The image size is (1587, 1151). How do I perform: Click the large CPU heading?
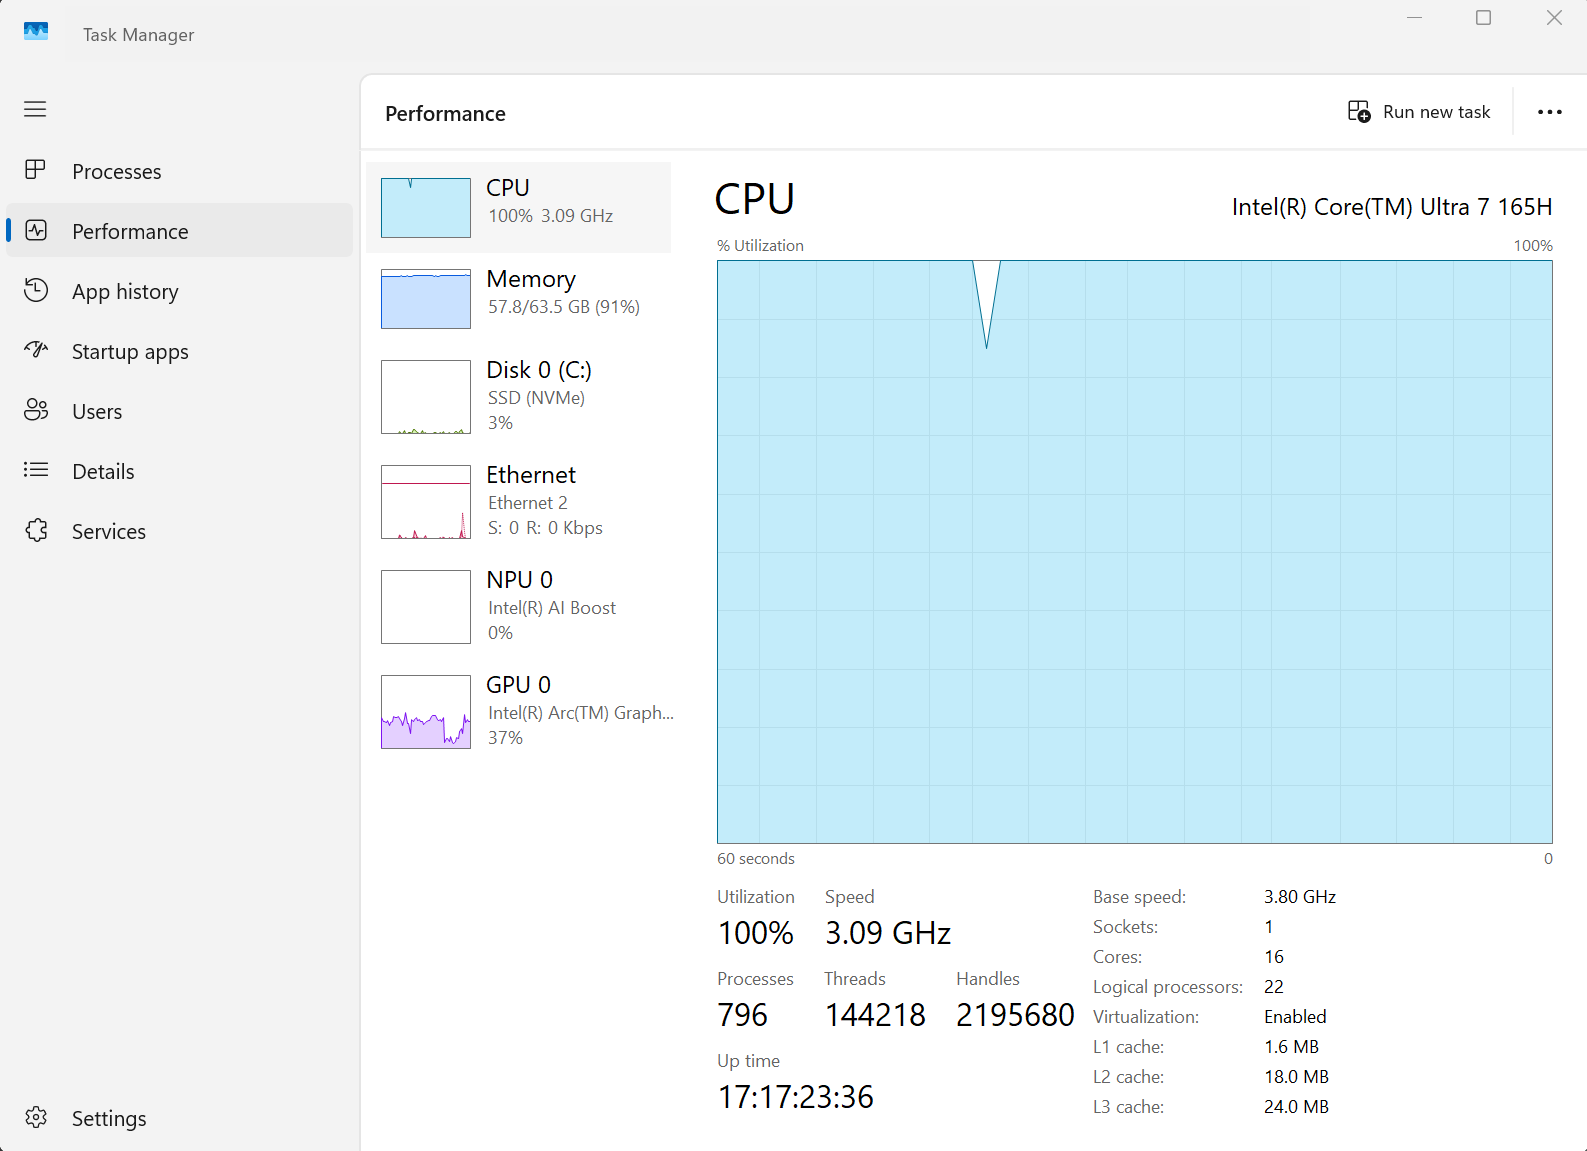click(x=755, y=199)
